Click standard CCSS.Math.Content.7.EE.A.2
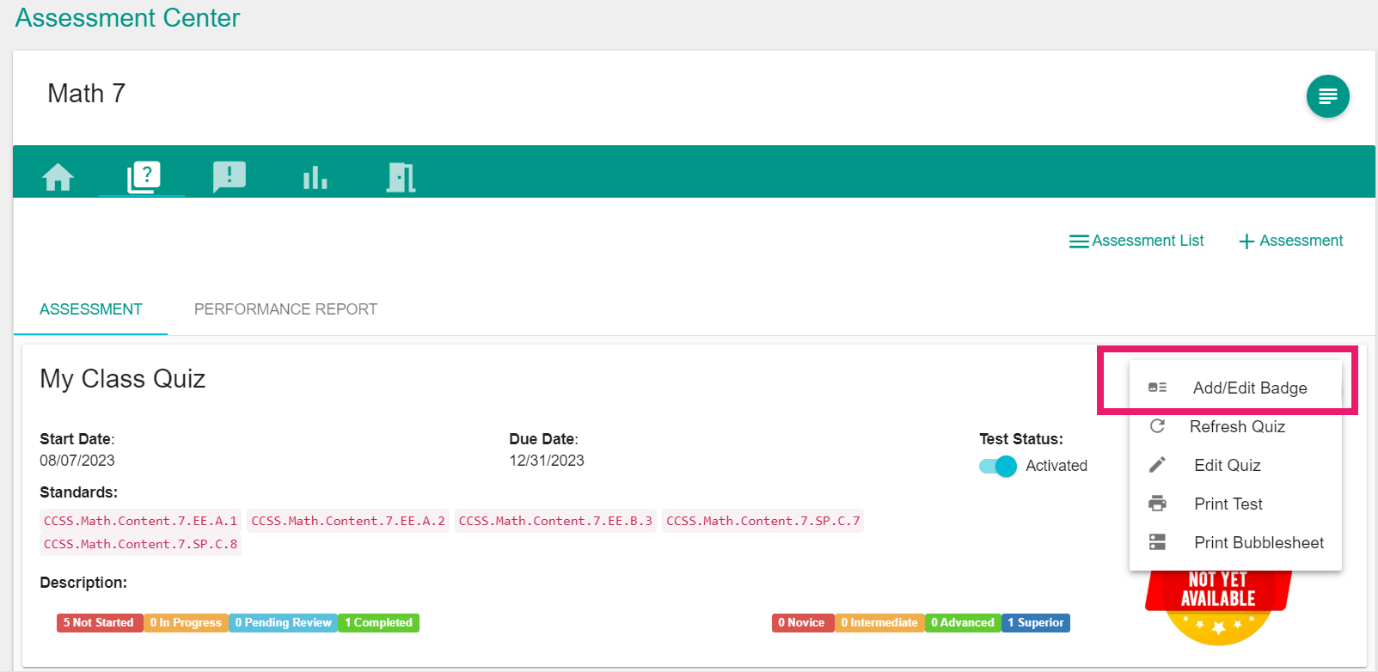The width and height of the screenshot is (1378, 672). [x=348, y=521]
